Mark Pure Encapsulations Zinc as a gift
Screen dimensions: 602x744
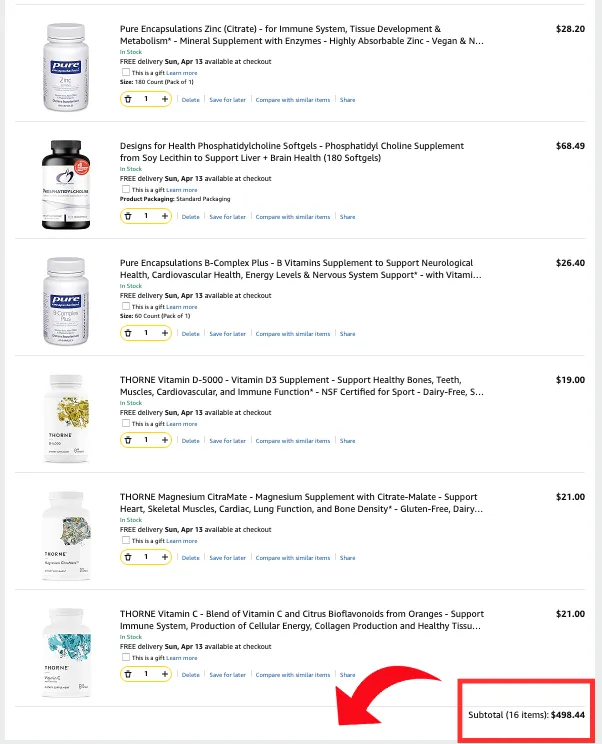pyautogui.click(x=125, y=73)
